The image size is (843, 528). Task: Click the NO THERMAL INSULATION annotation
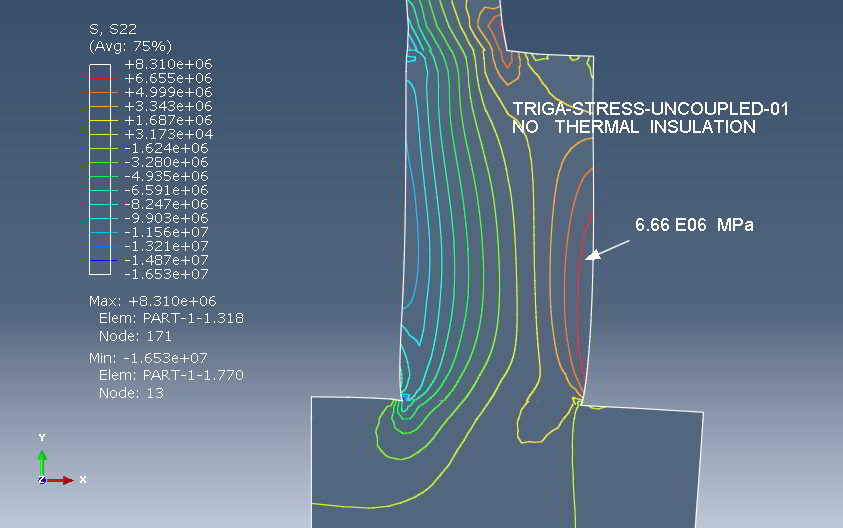(633, 127)
